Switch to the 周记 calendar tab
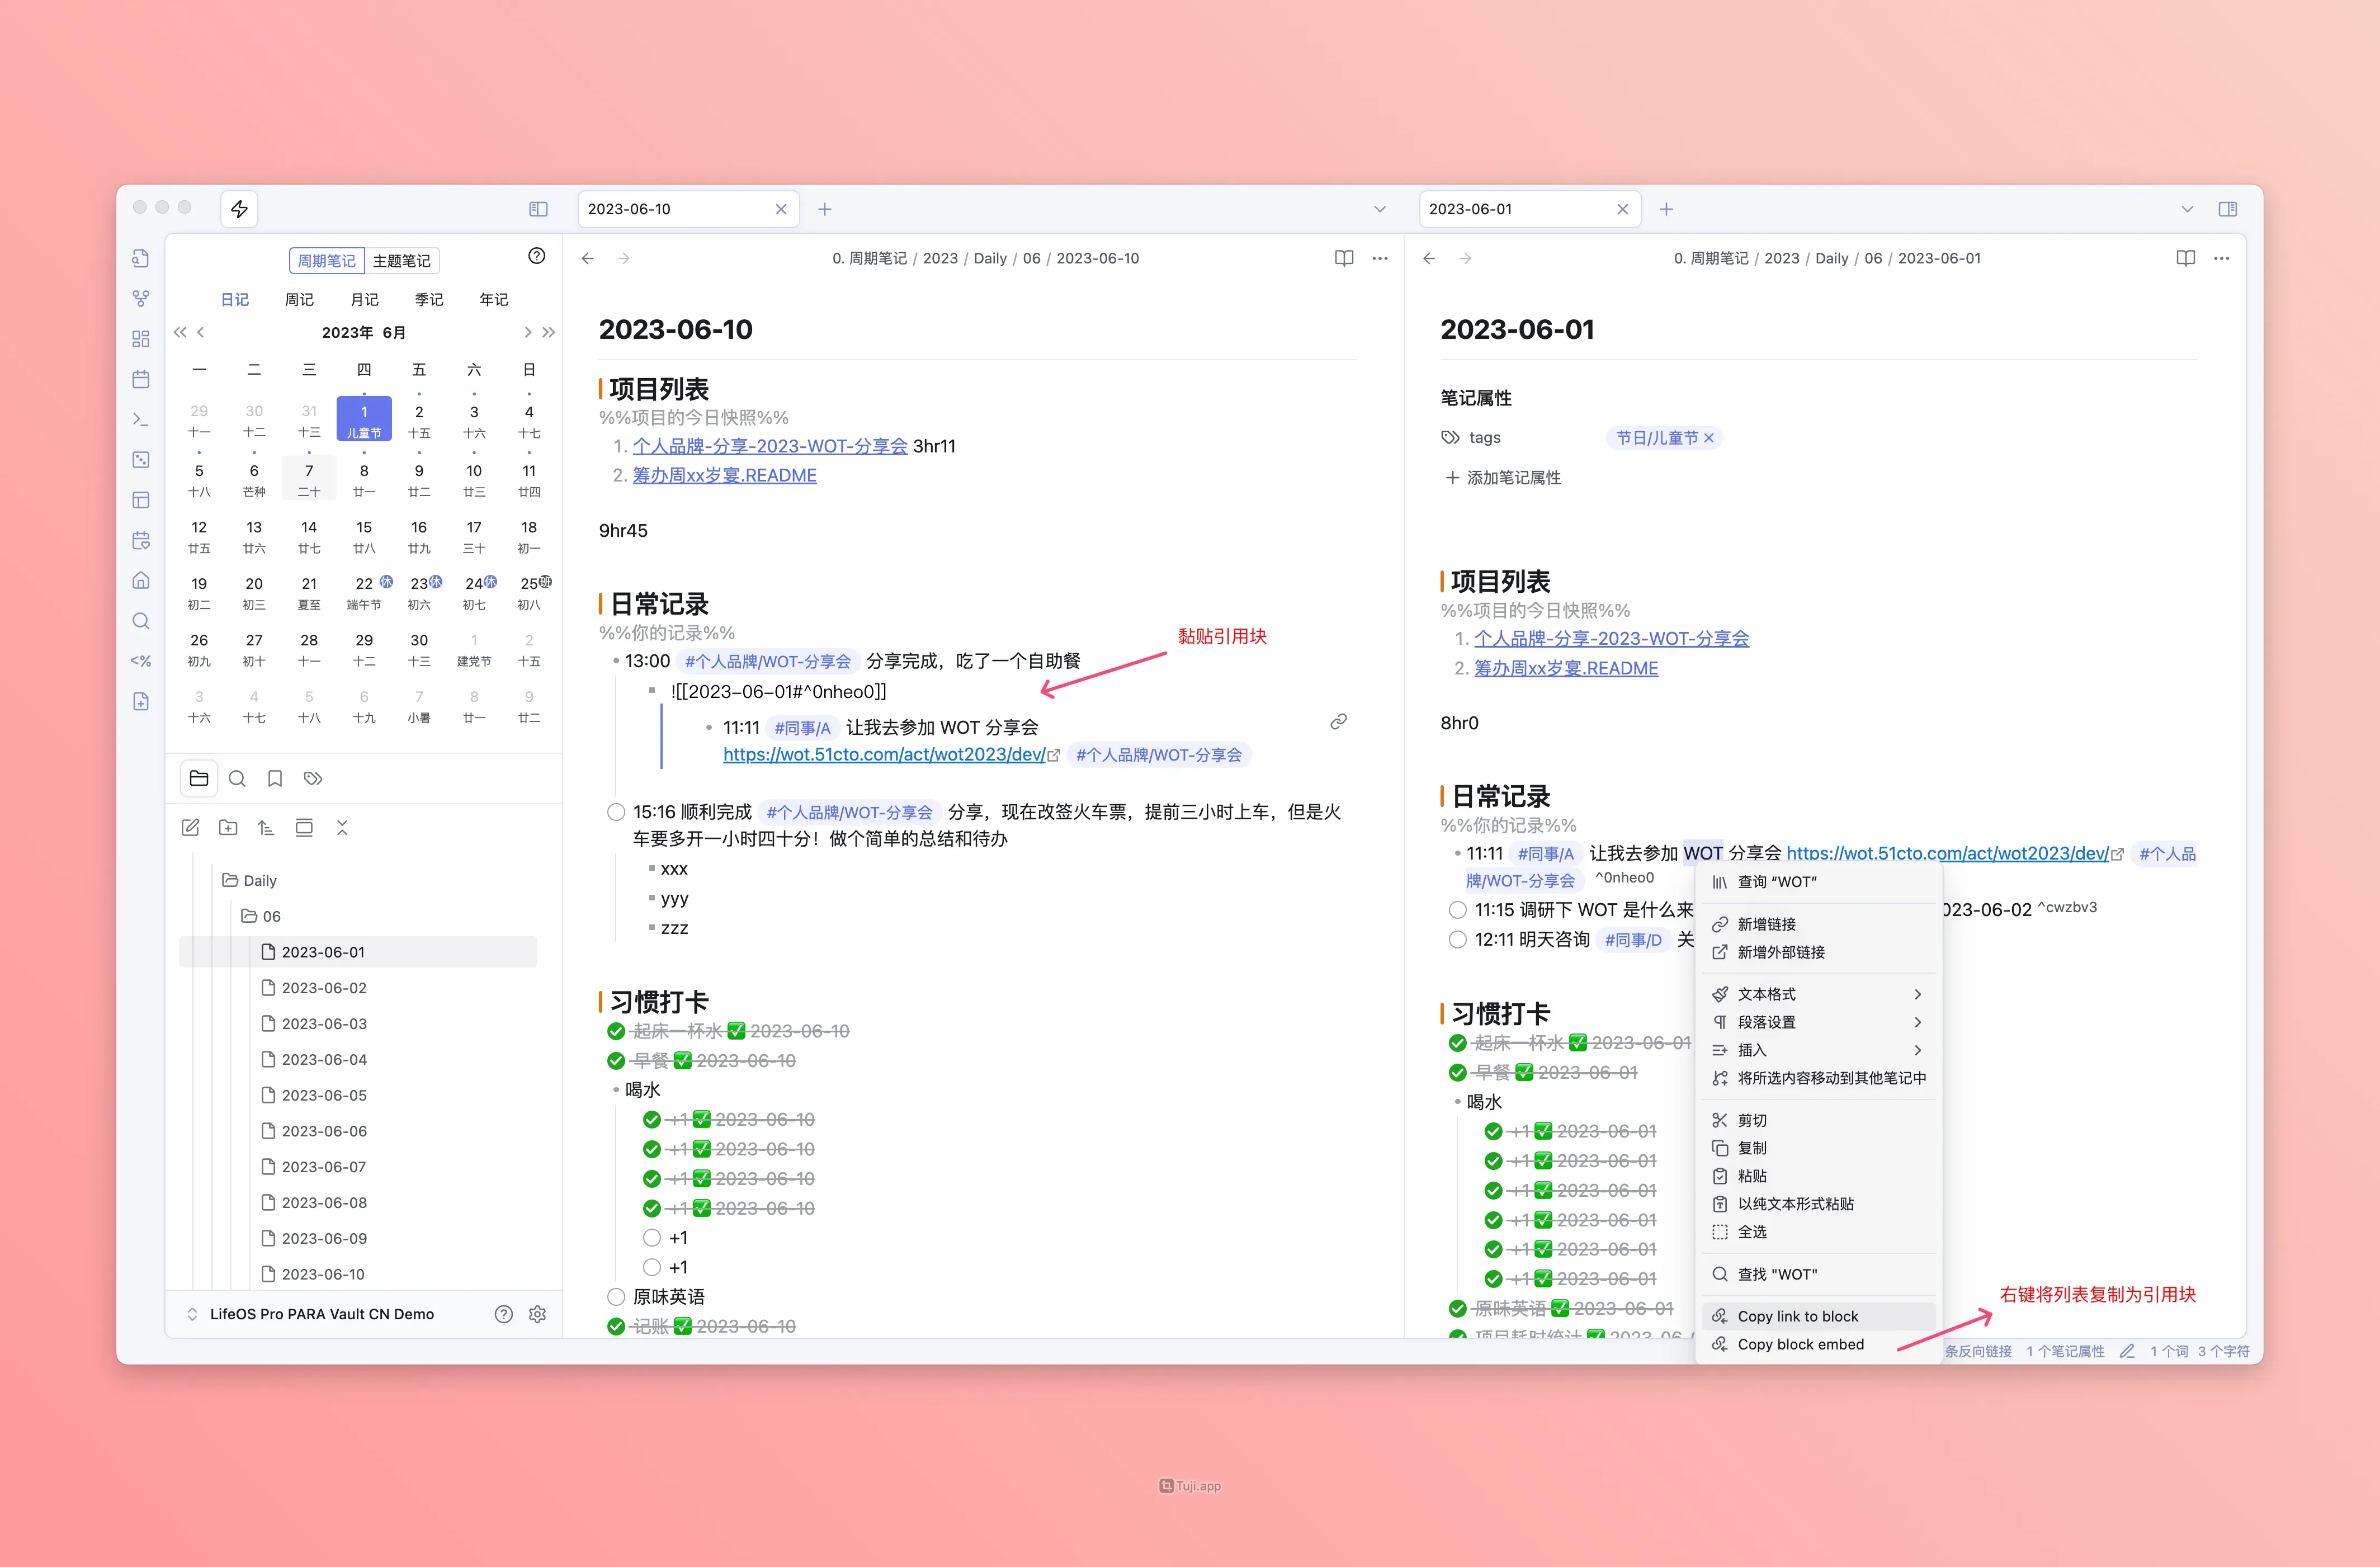The width and height of the screenshot is (2380, 1567). click(x=299, y=299)
